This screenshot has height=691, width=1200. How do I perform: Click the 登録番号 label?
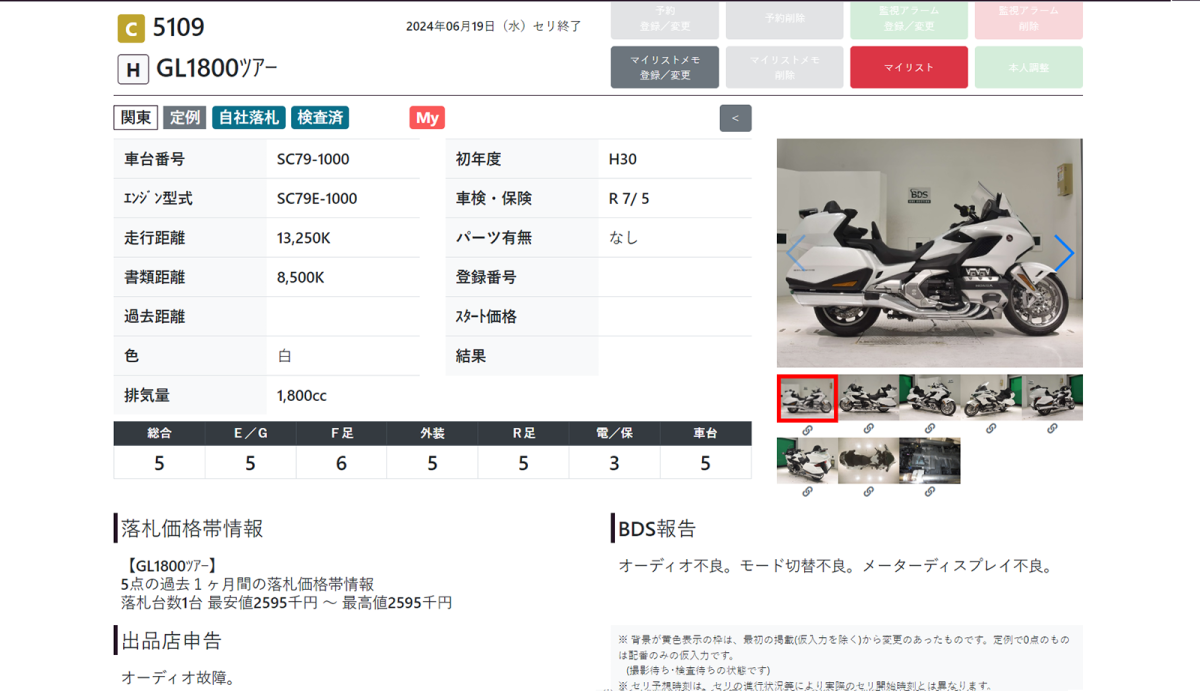[486, 277]
